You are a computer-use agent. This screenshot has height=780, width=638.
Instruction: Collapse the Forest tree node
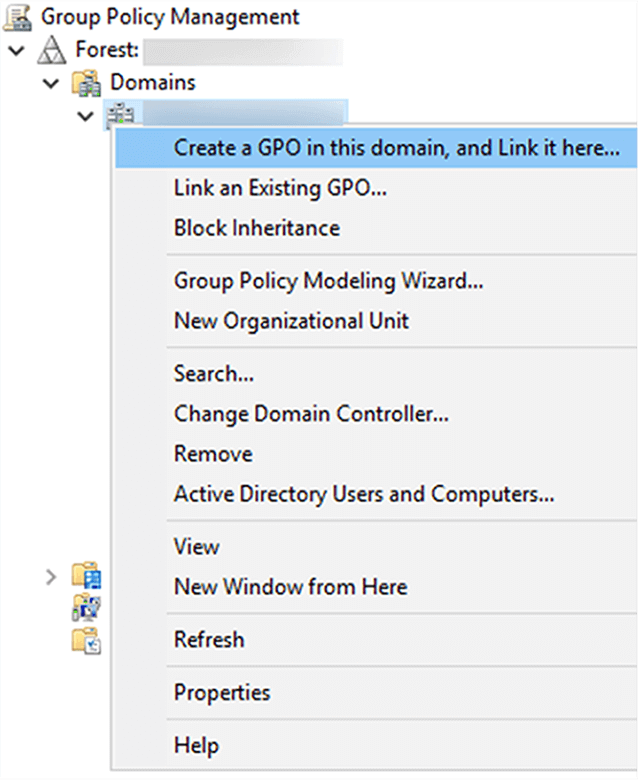pos(17,50)
